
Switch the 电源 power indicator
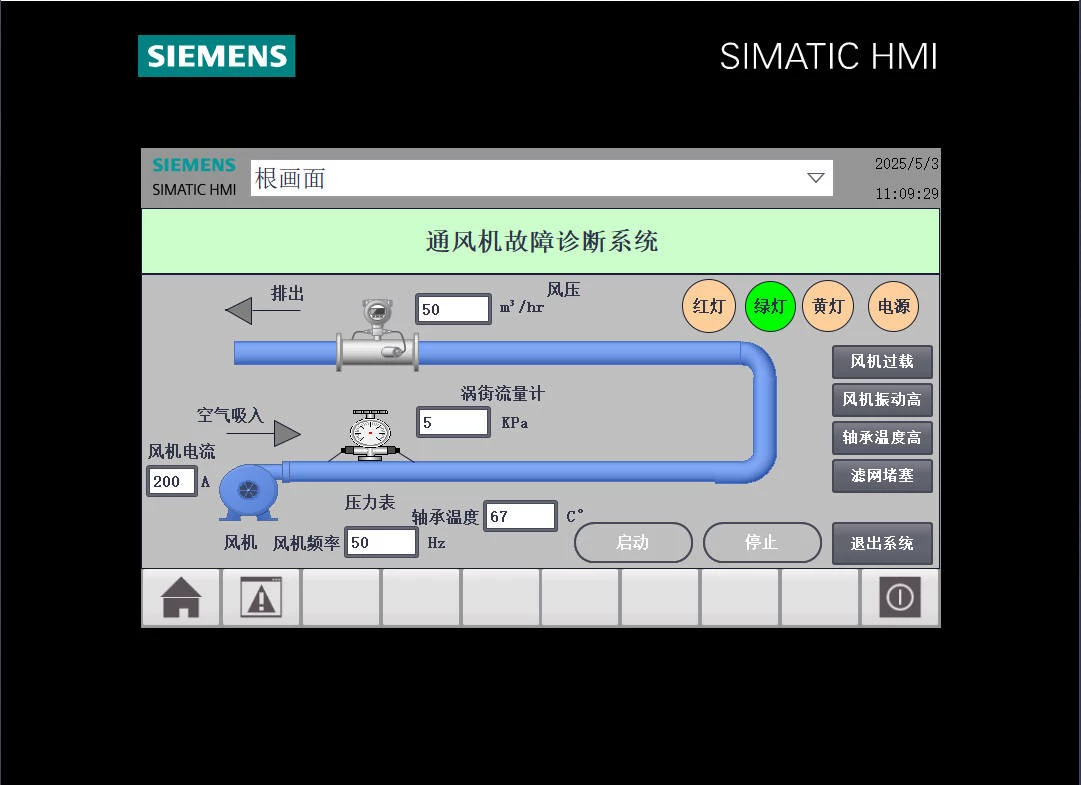pyautogui.click(x=893, y=306)
